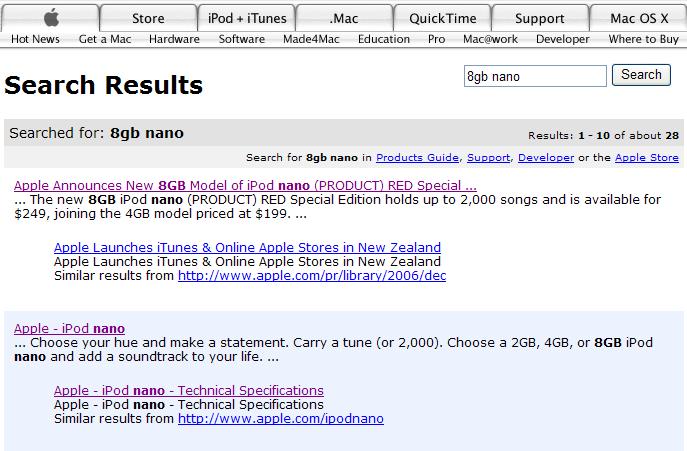
Task: Open the Mac OS X tab
Action: click(639, 18)
